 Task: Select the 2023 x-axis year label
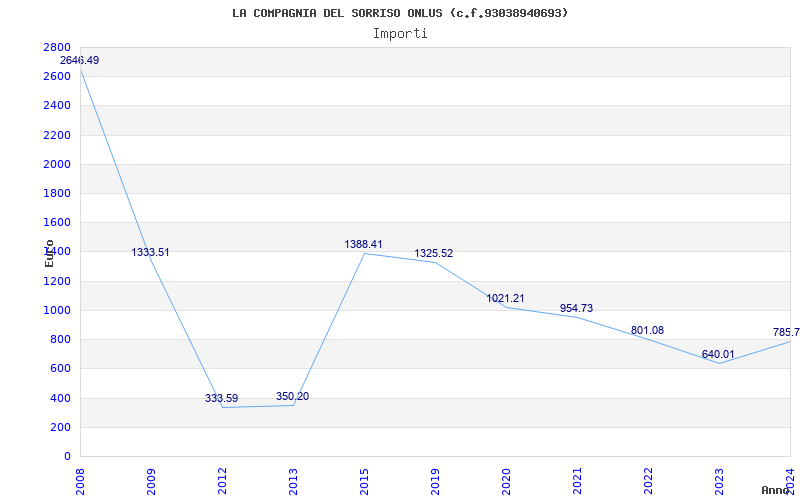(718, 482)
